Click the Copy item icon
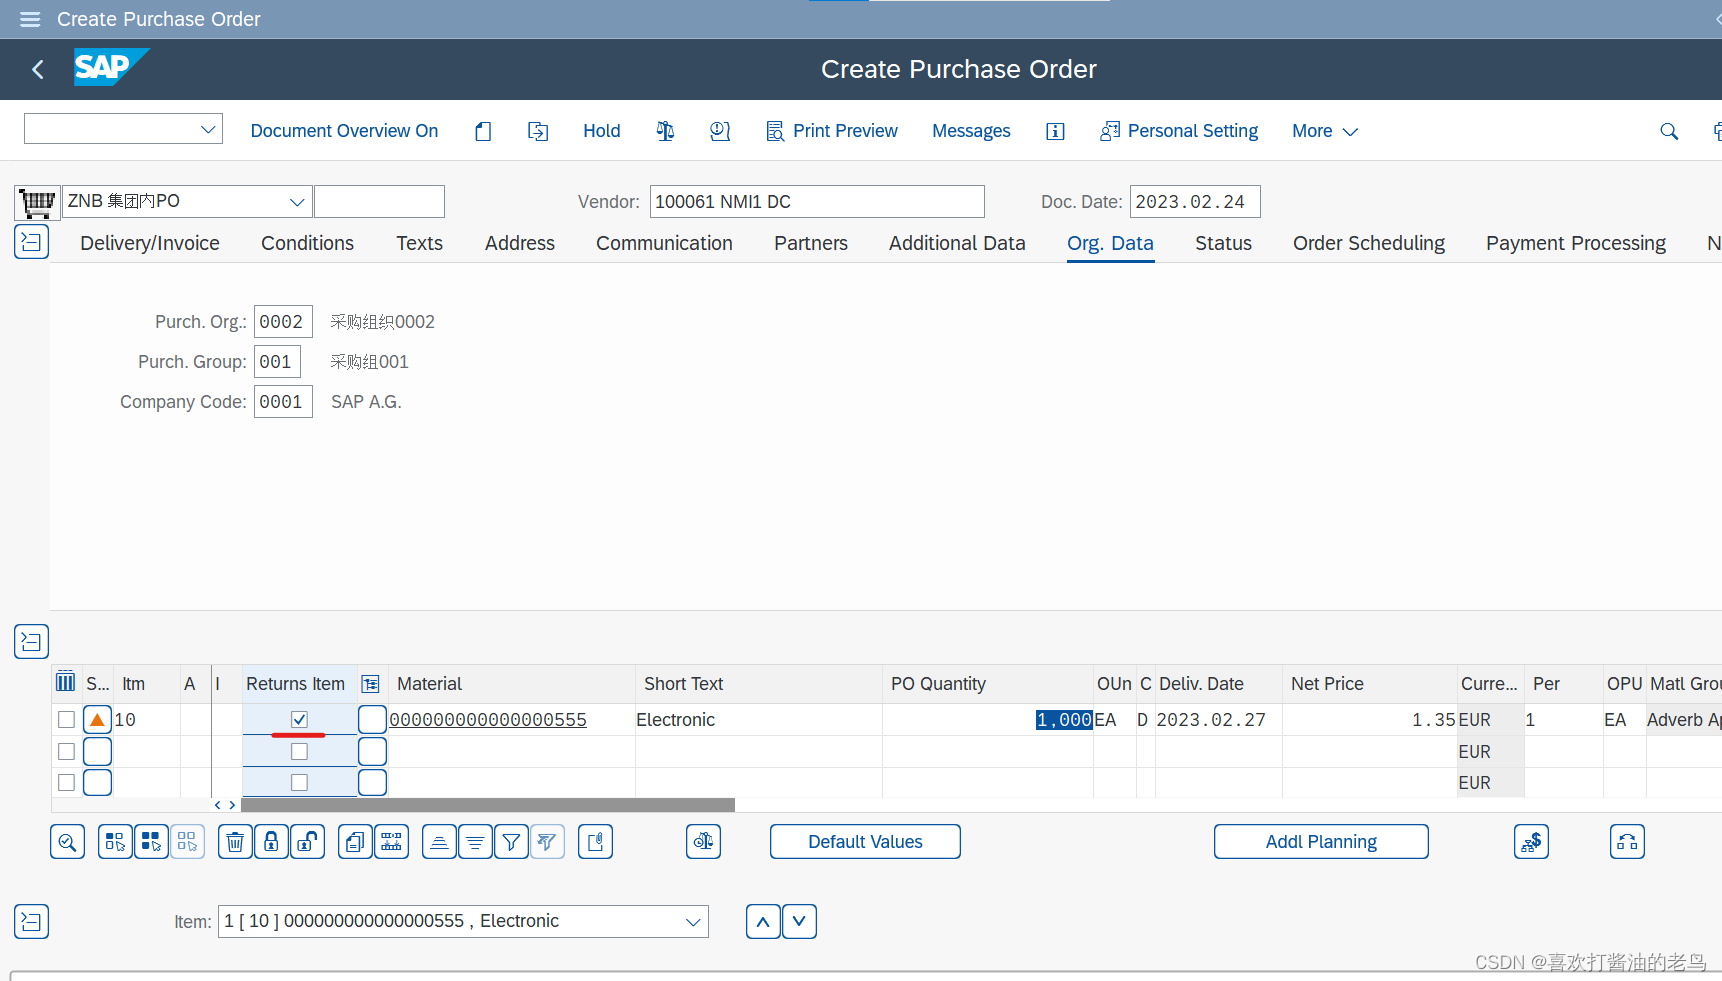The image size is (1722, 981). pos(354,841)
